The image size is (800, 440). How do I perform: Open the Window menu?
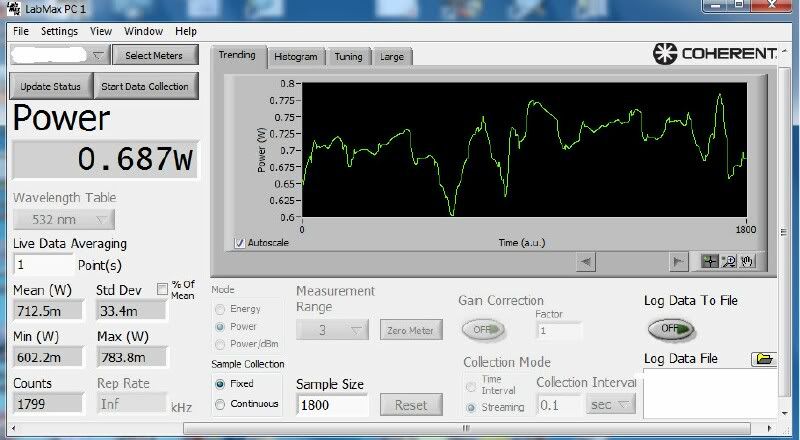click(x=143, y=31)
